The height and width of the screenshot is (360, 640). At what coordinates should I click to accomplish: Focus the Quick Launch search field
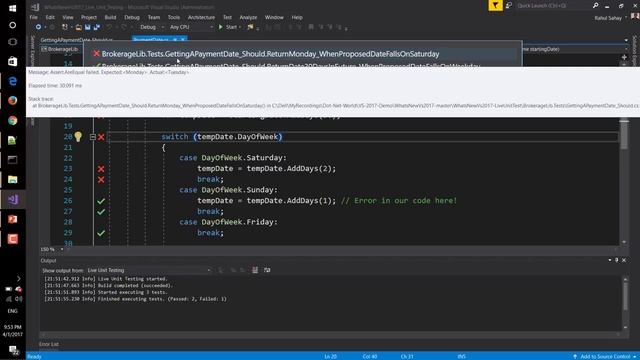click(x=553, y=6)
